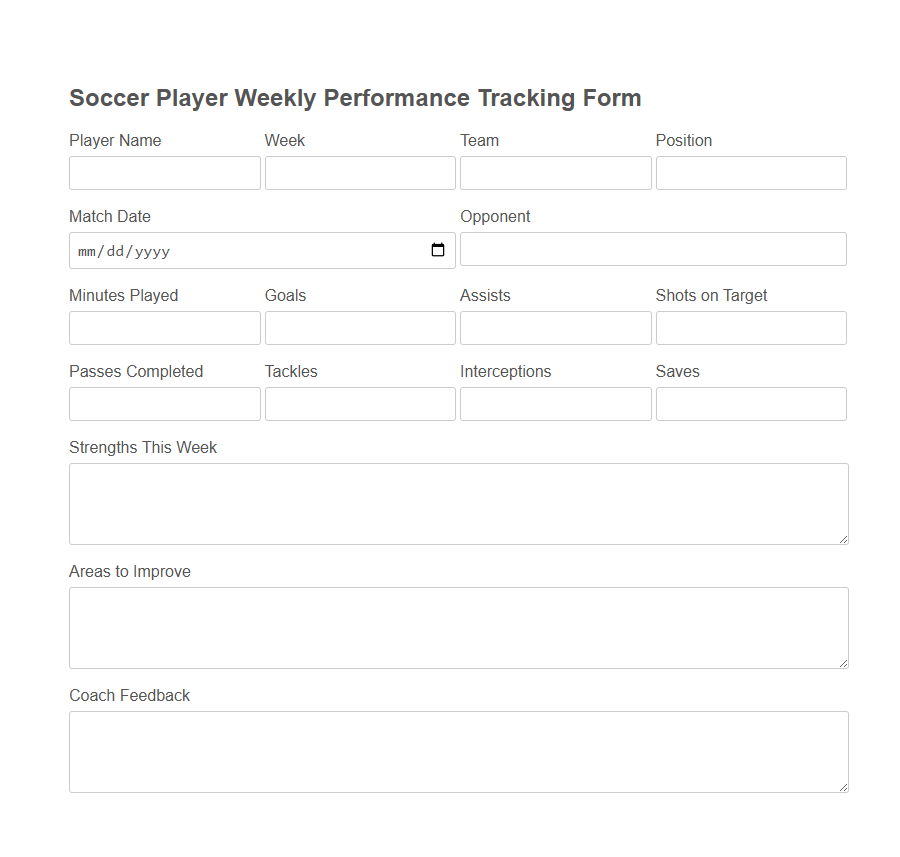
Task: Select the Saves input field
Action: [x=750, y=404]
